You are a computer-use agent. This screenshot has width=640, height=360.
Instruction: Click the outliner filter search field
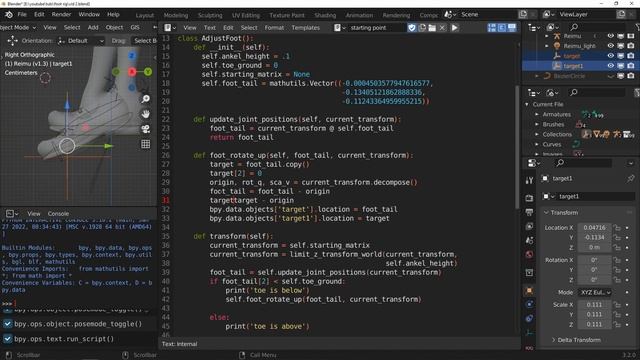pyautogui.click(x=598, y=27)
